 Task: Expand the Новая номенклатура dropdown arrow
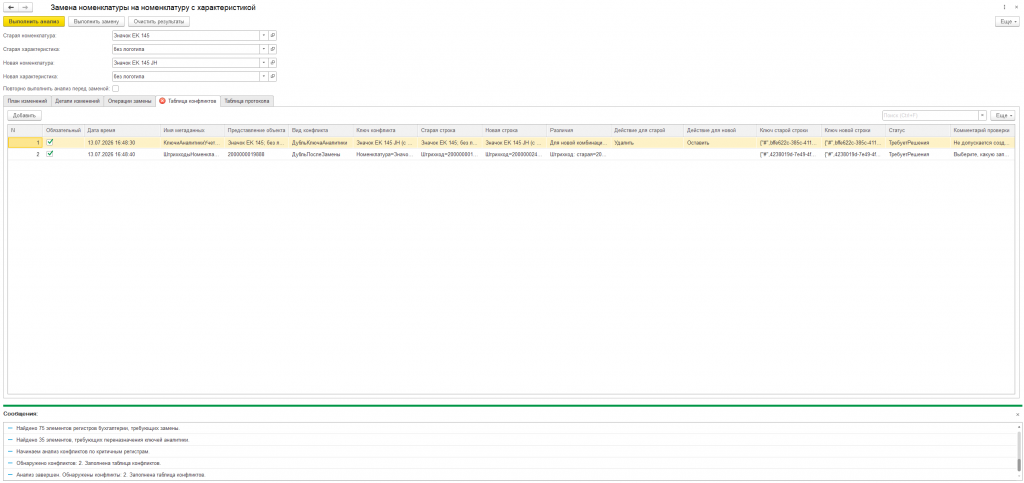(x=264, y=63)
